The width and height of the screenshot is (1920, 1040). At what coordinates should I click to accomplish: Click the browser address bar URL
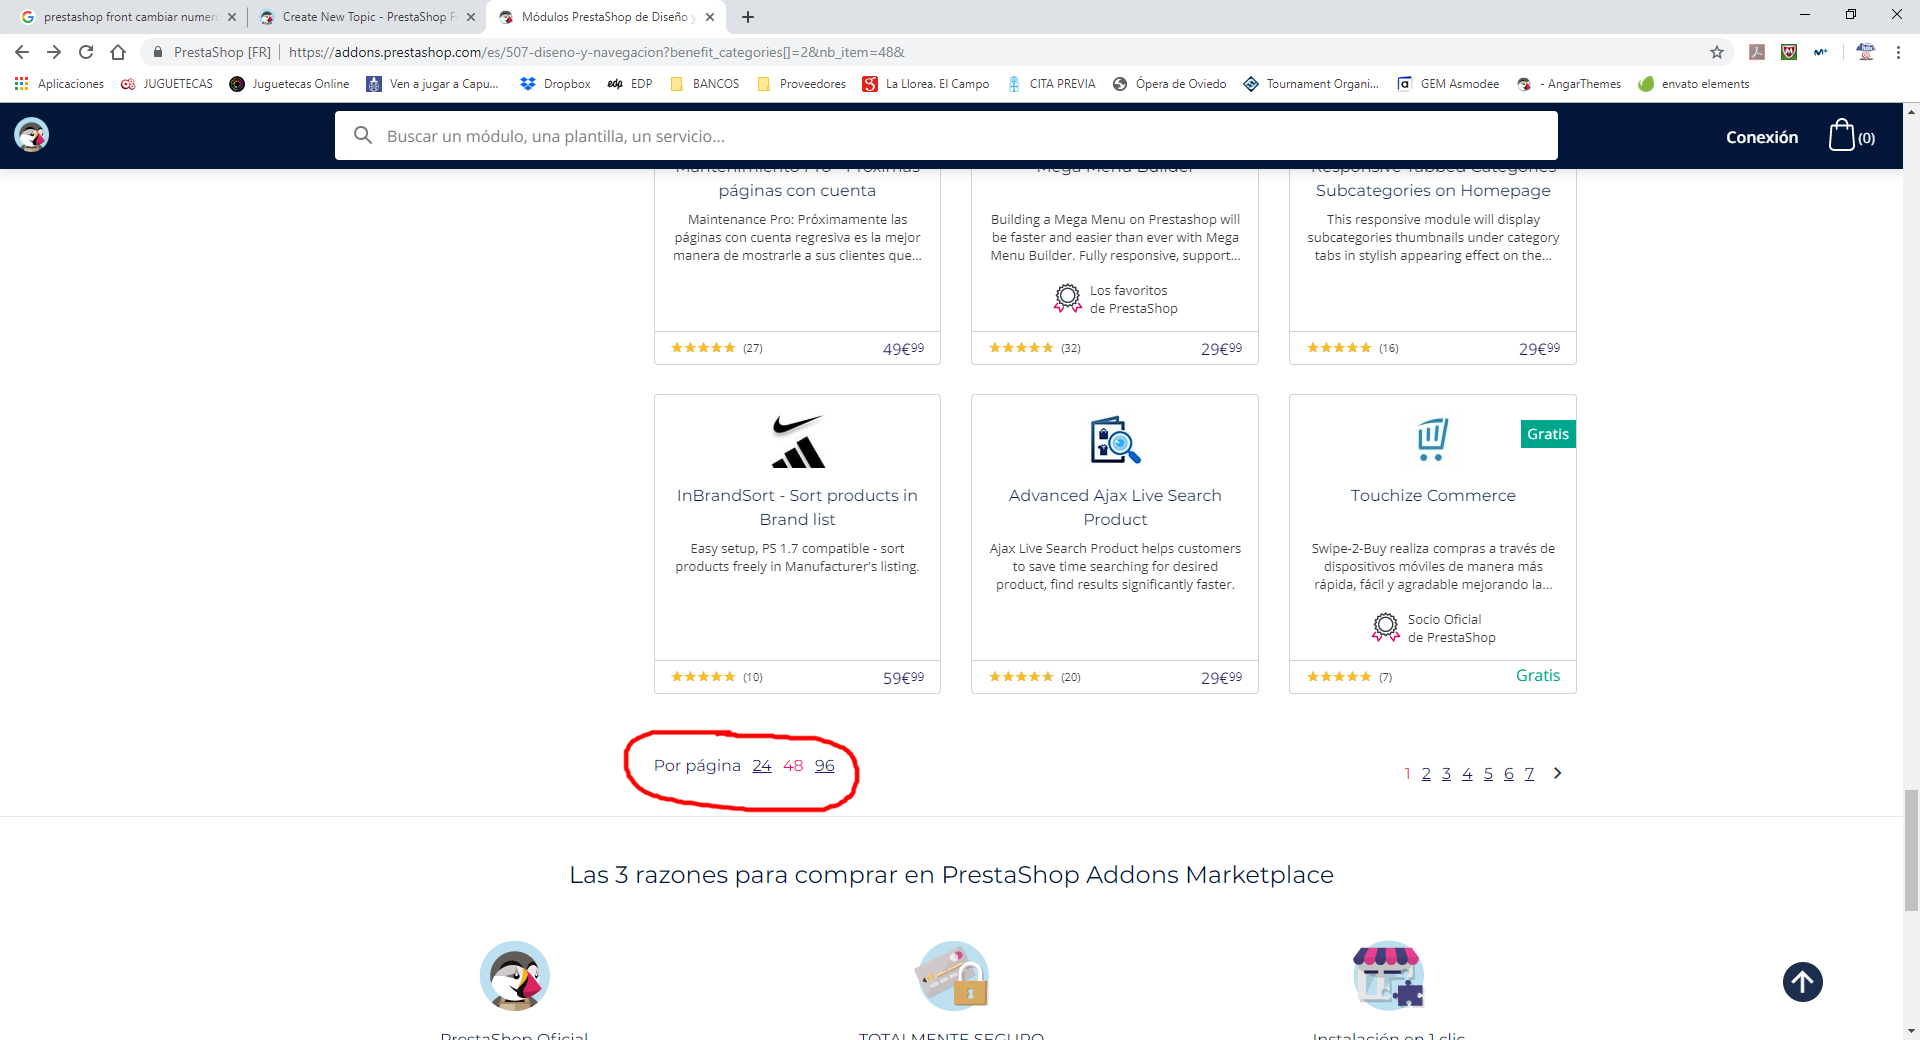point(596,52)
